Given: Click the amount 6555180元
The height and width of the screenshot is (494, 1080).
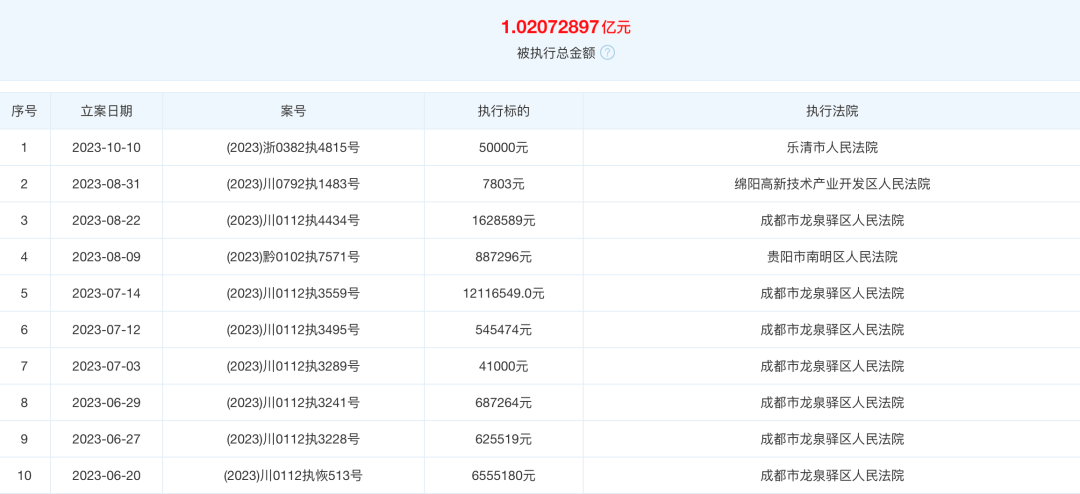Looking at the screenshot, I should (503, 476).
